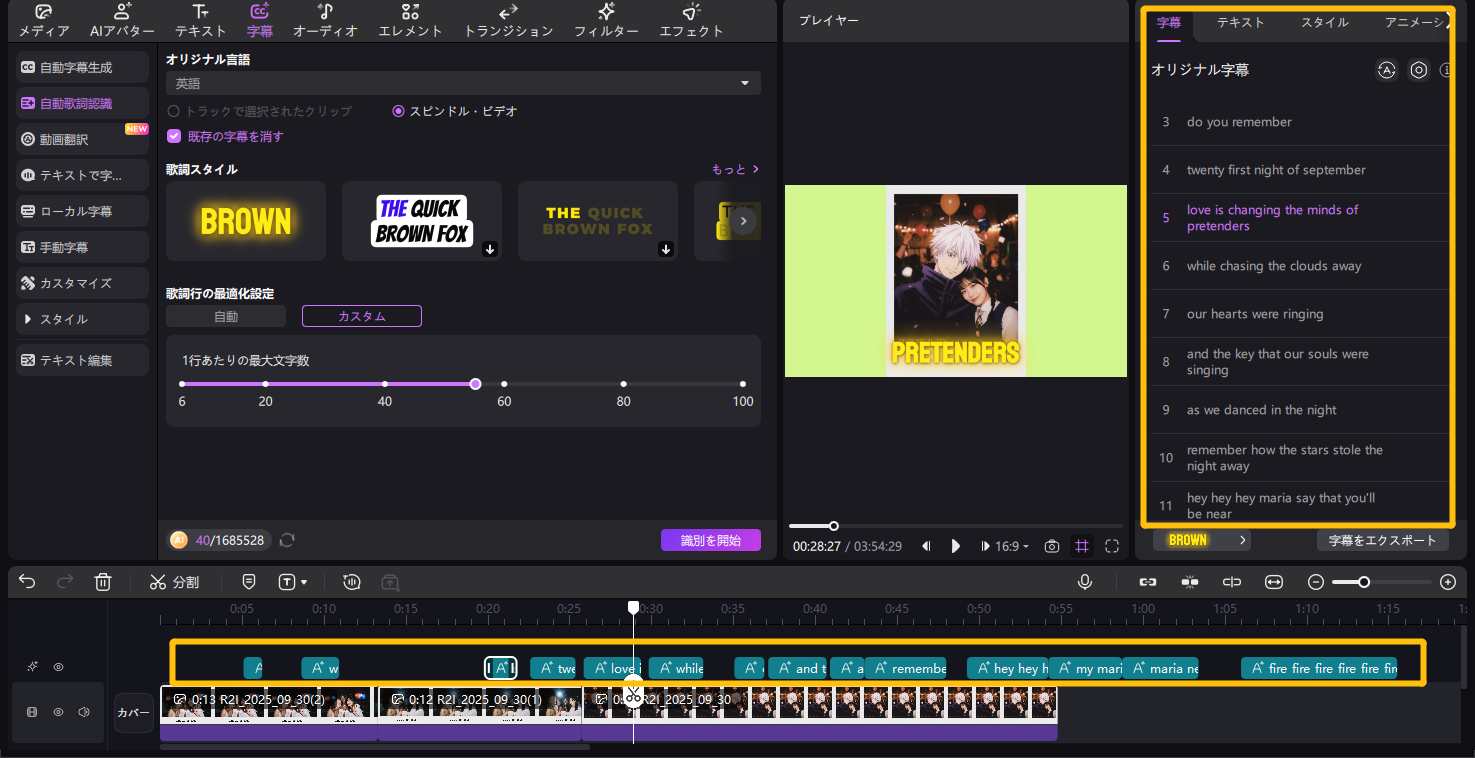Click zoom in plus on timeline
This screenshot has height=758, width=1475.
click(x=1447, y=581)
